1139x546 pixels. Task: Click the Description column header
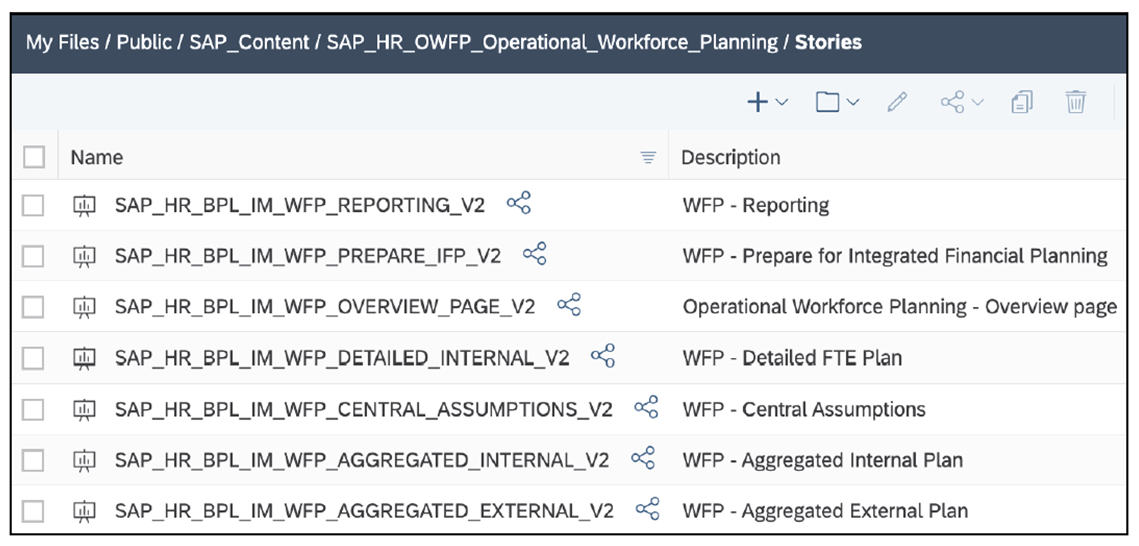pyautogui.click(x=731, y=158)
